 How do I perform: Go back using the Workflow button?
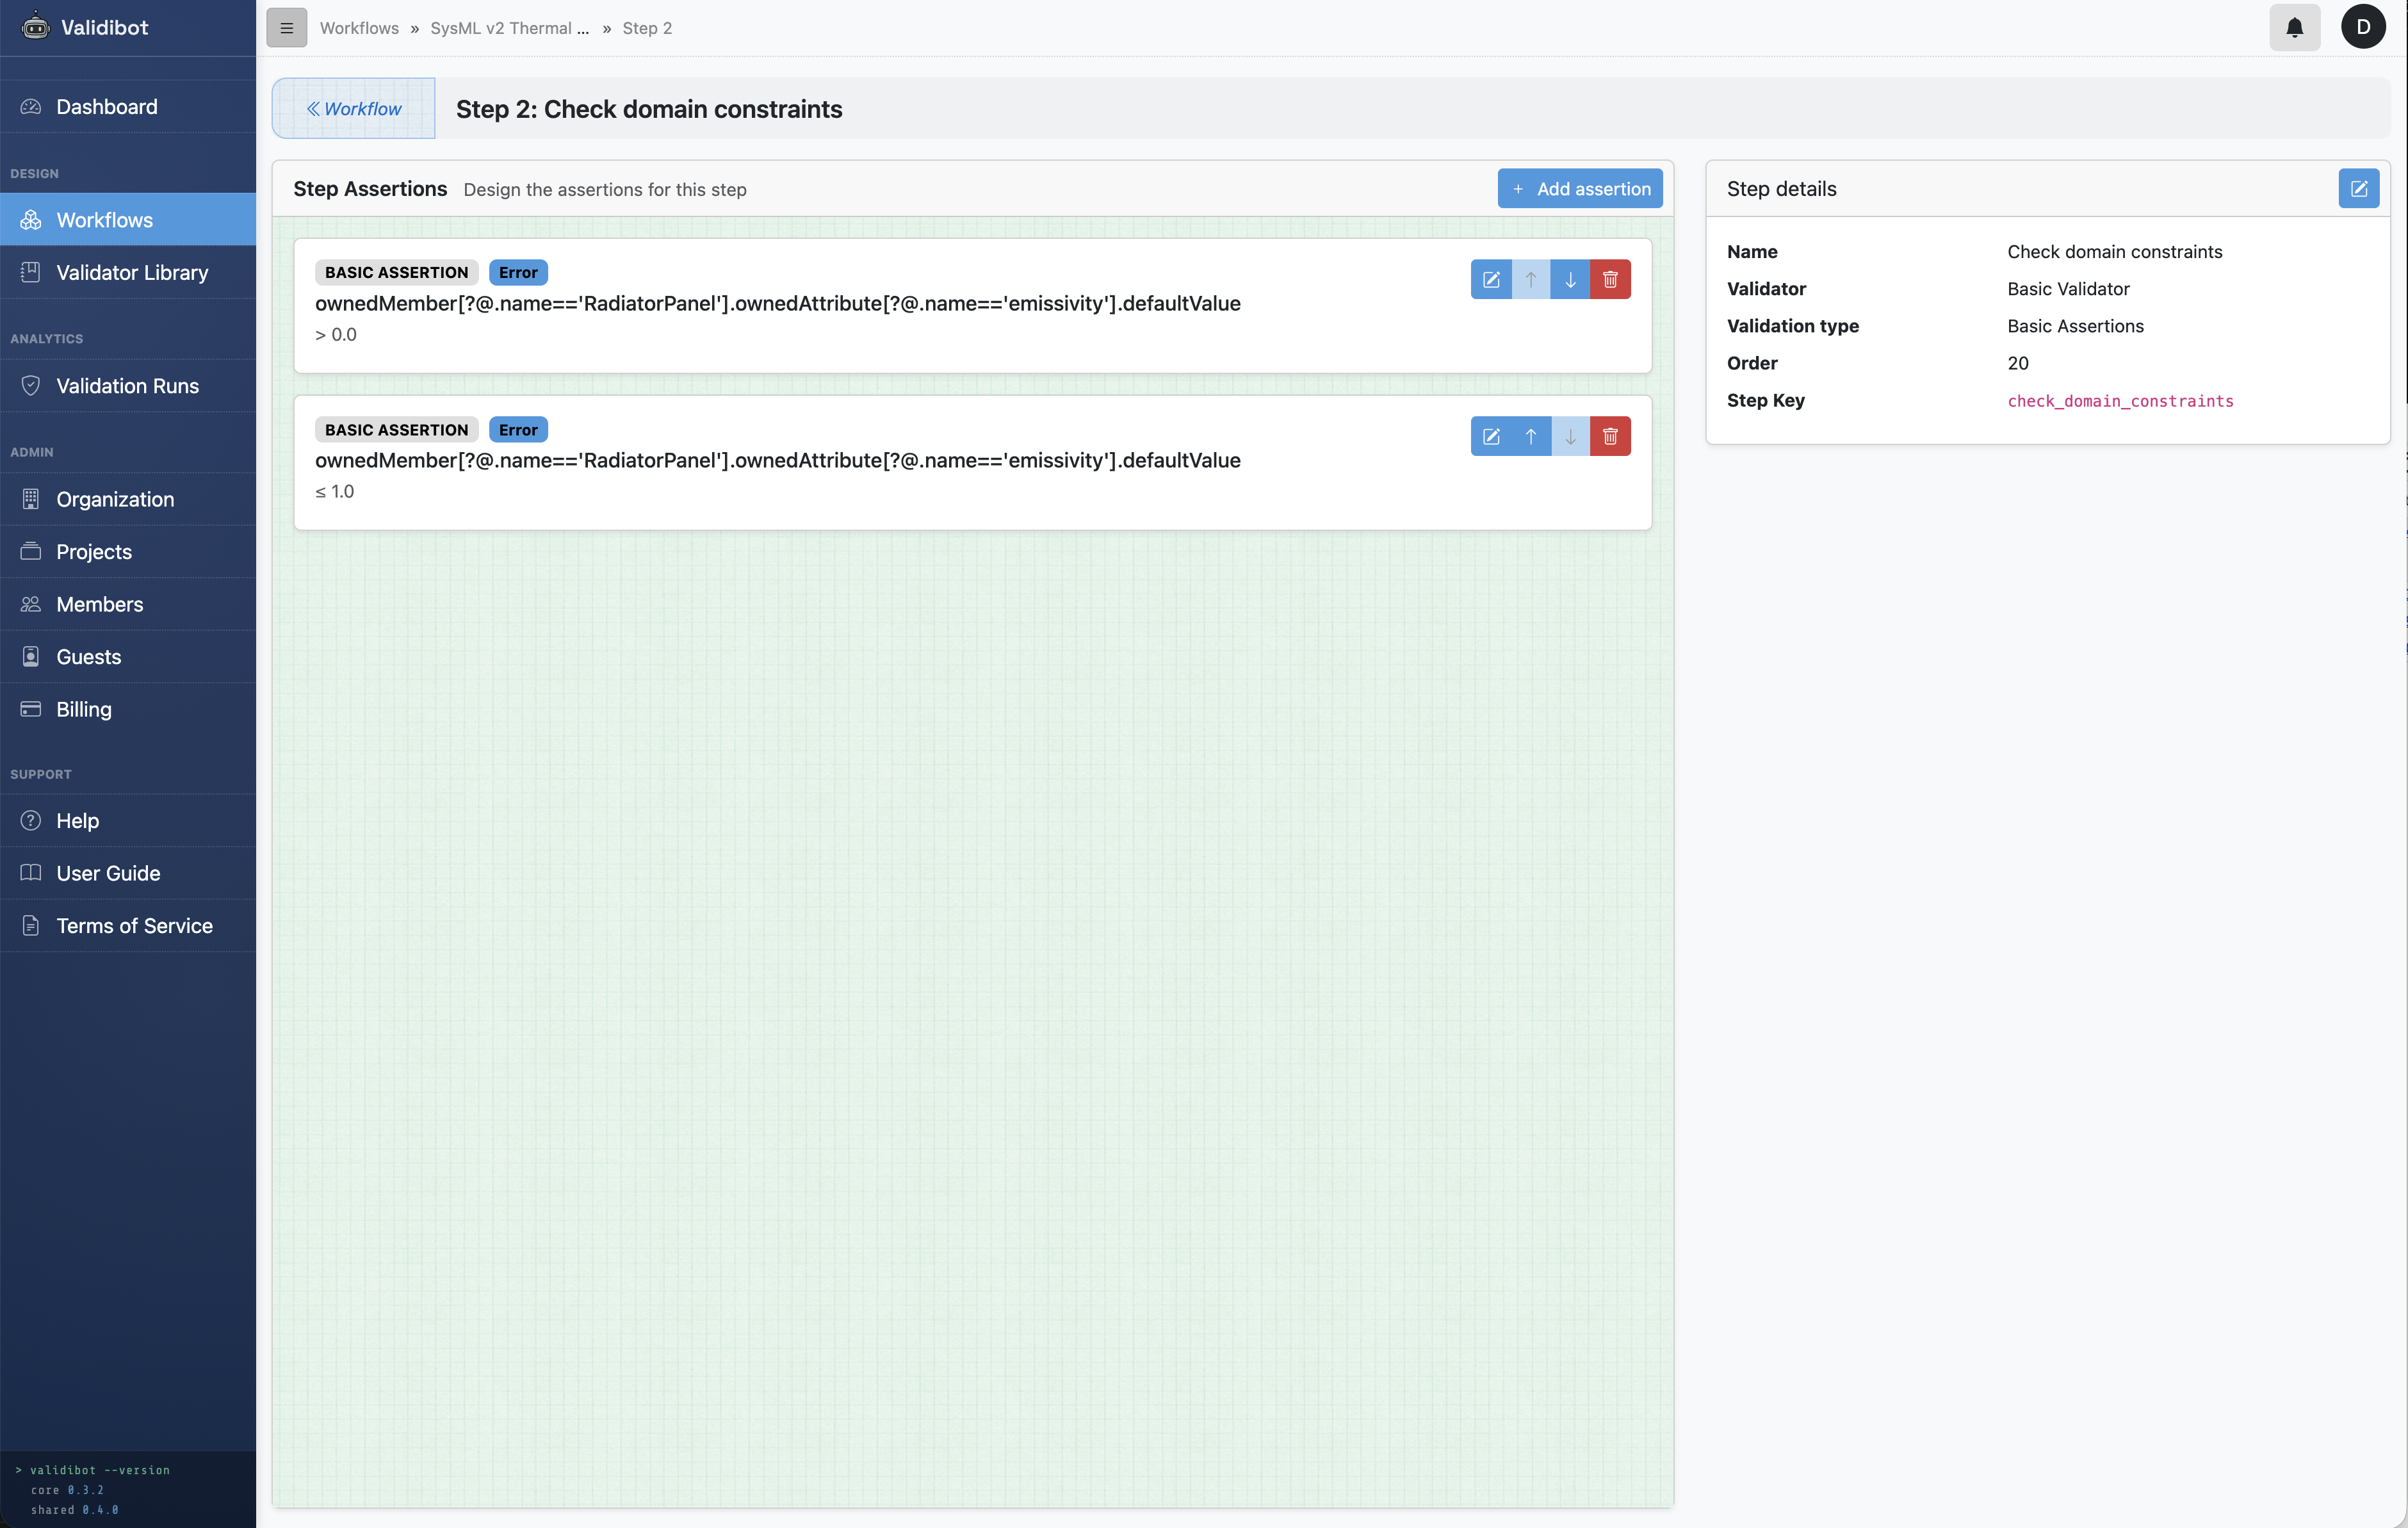click(x=352, y=108)
